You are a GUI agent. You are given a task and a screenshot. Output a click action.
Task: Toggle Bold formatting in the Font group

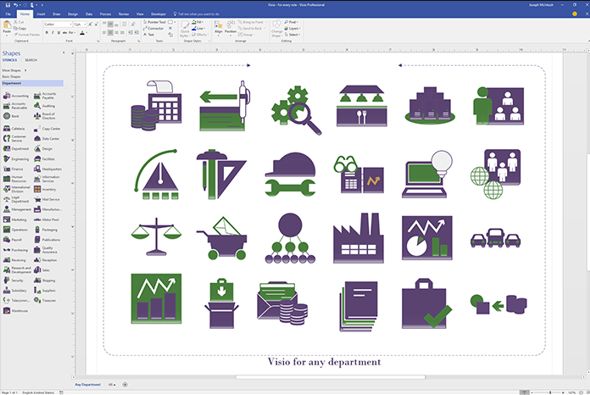(47, 33)
